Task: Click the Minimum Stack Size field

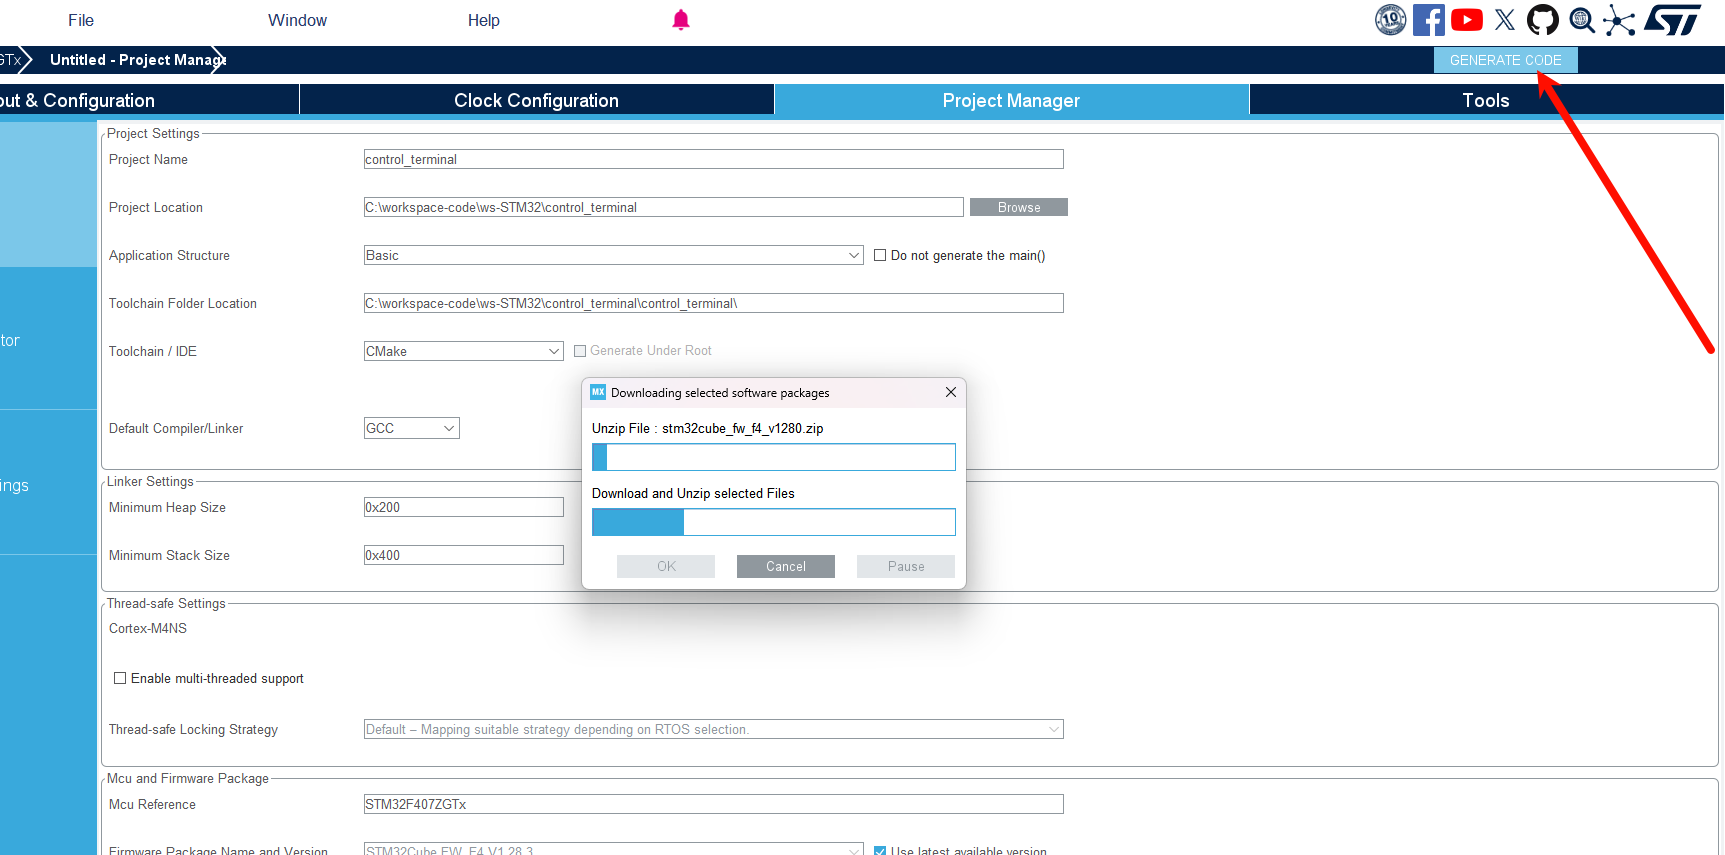Action: point(463,555)
